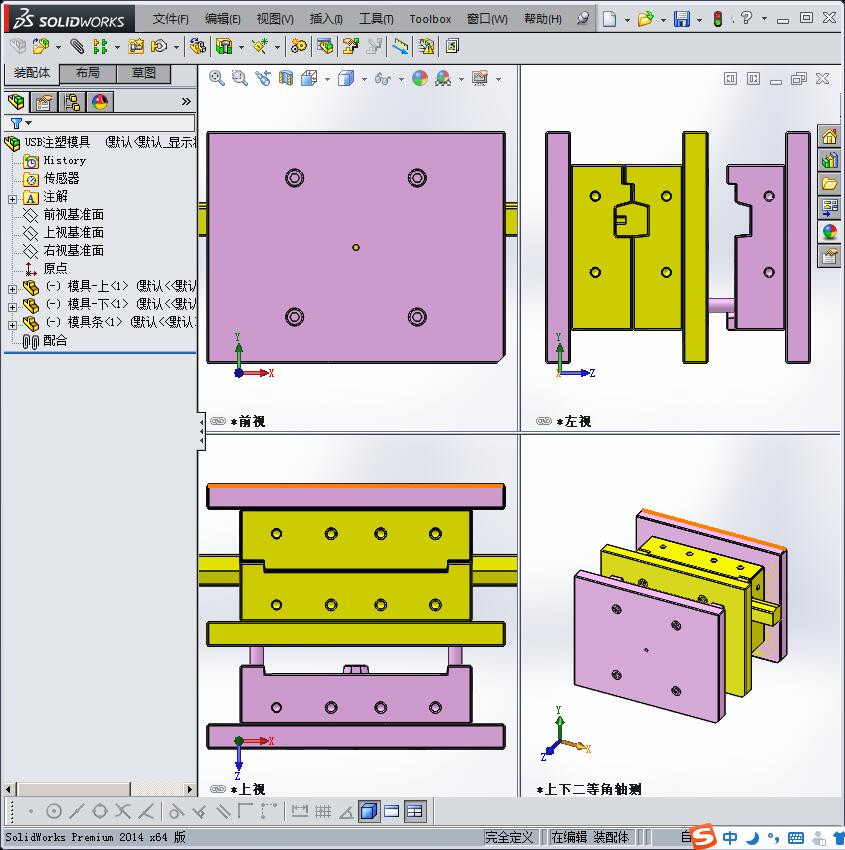Screen dimensions: 845x850
Task: Open the display style dropdown arrow
Action: [363, 78]
